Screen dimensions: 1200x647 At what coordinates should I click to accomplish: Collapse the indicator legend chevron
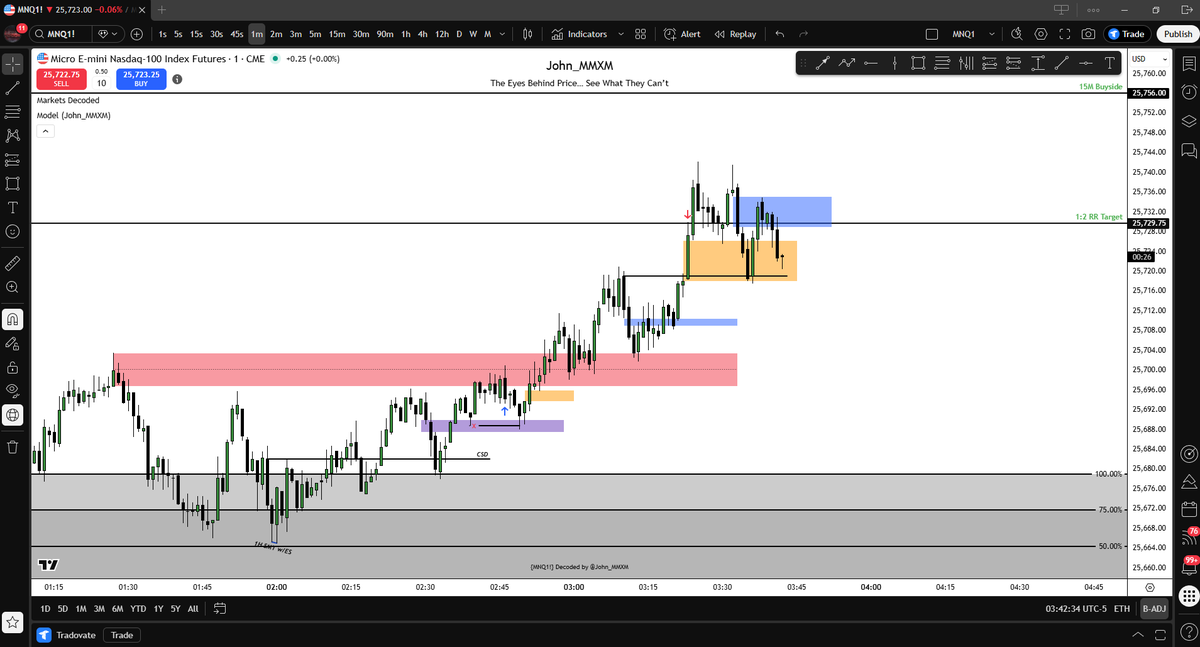point(45,132)
